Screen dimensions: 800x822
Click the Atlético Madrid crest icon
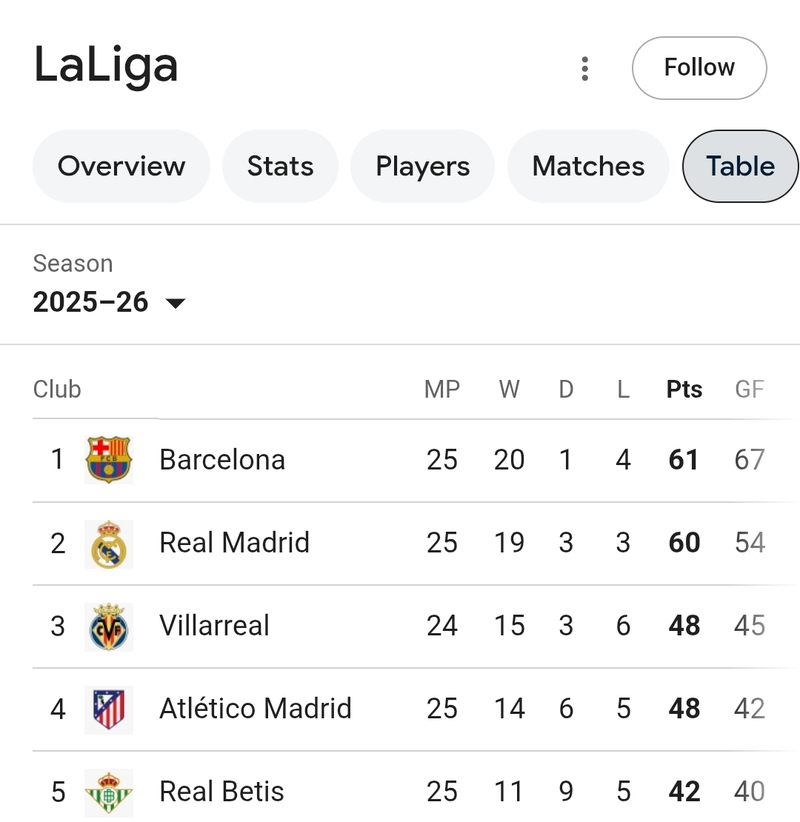coord(109,710)
